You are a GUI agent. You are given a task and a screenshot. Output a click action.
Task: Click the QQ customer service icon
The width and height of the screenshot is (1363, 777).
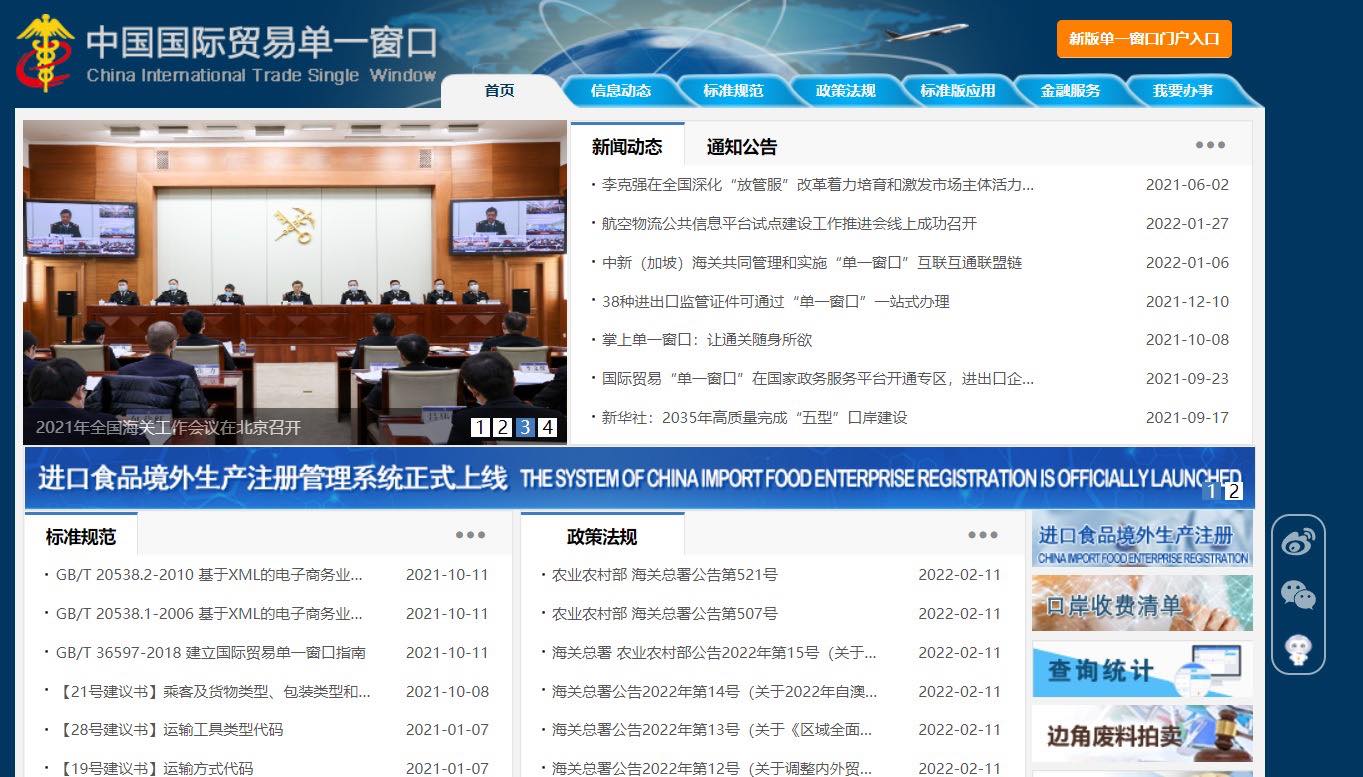1298,652
